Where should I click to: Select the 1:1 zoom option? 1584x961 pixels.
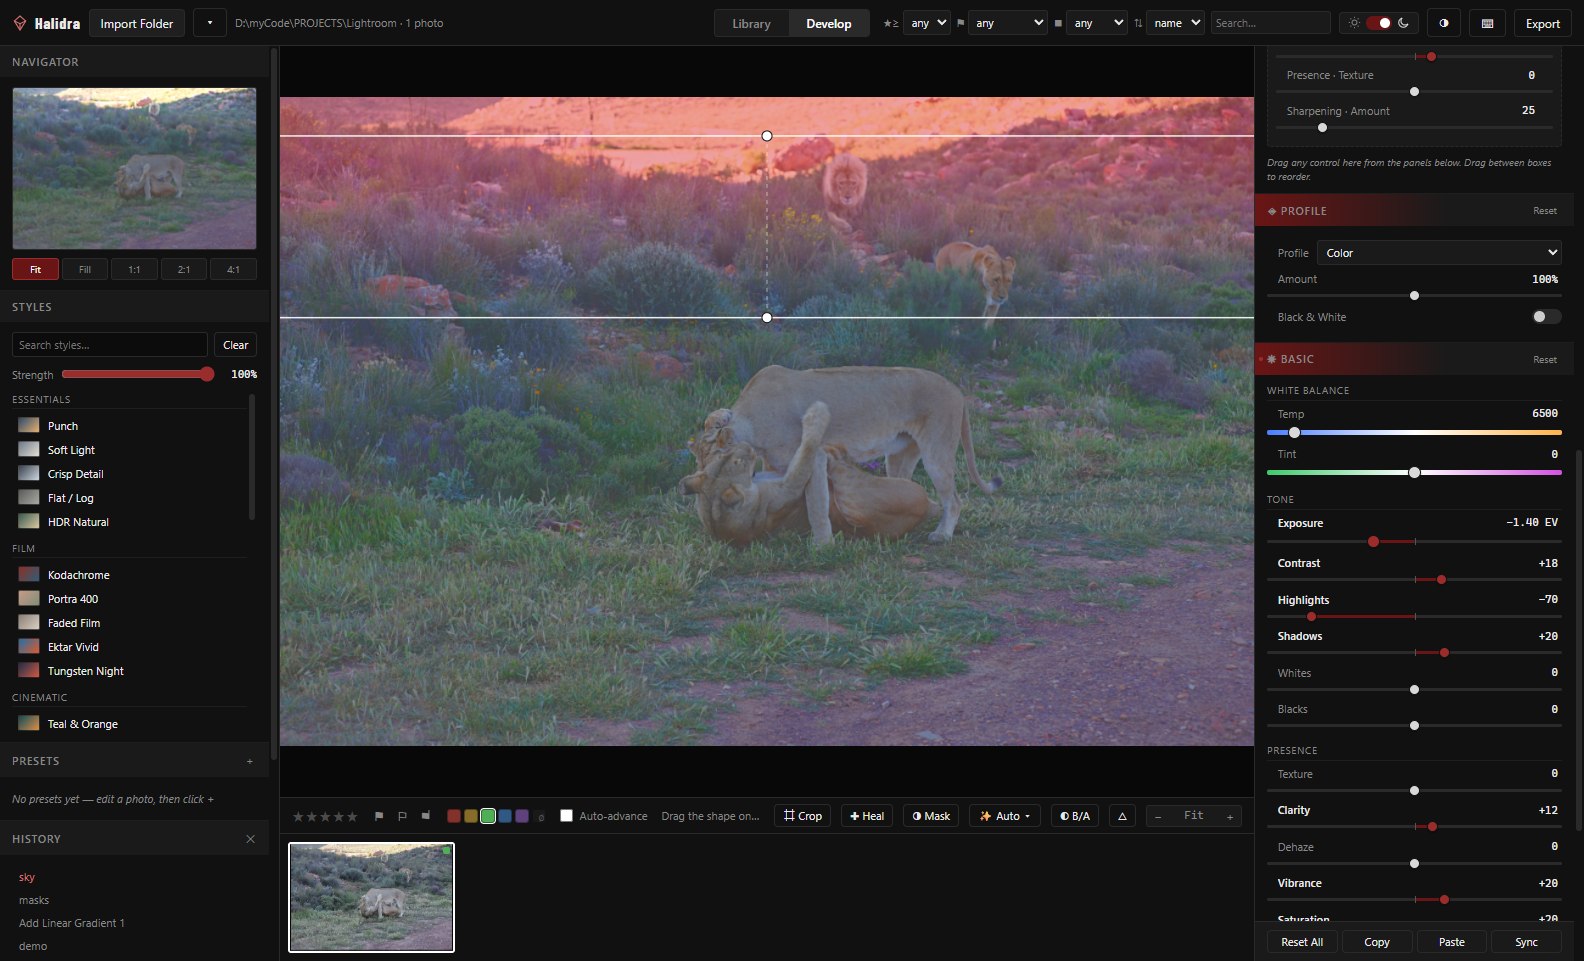pyautogui.click(x=134, y=269)
